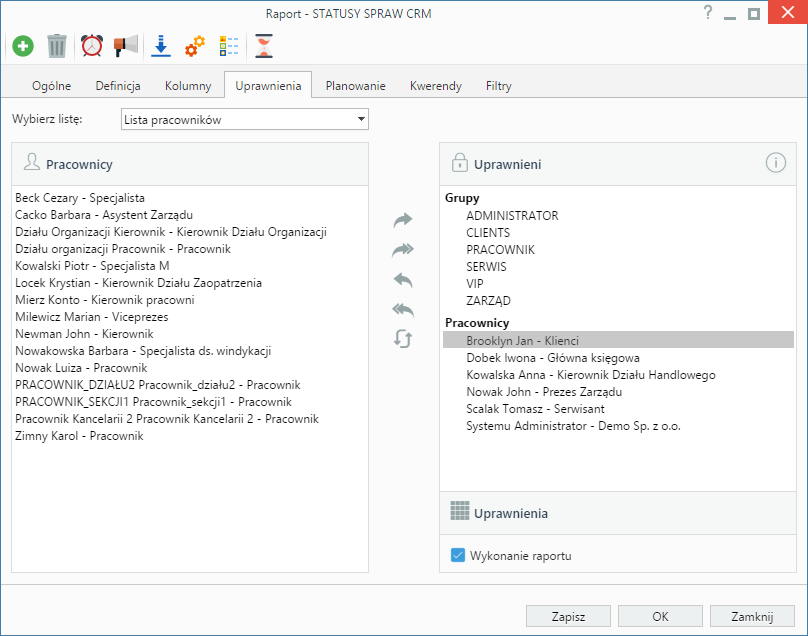Click the megaphone announcement icon

[x=126, y=46]
